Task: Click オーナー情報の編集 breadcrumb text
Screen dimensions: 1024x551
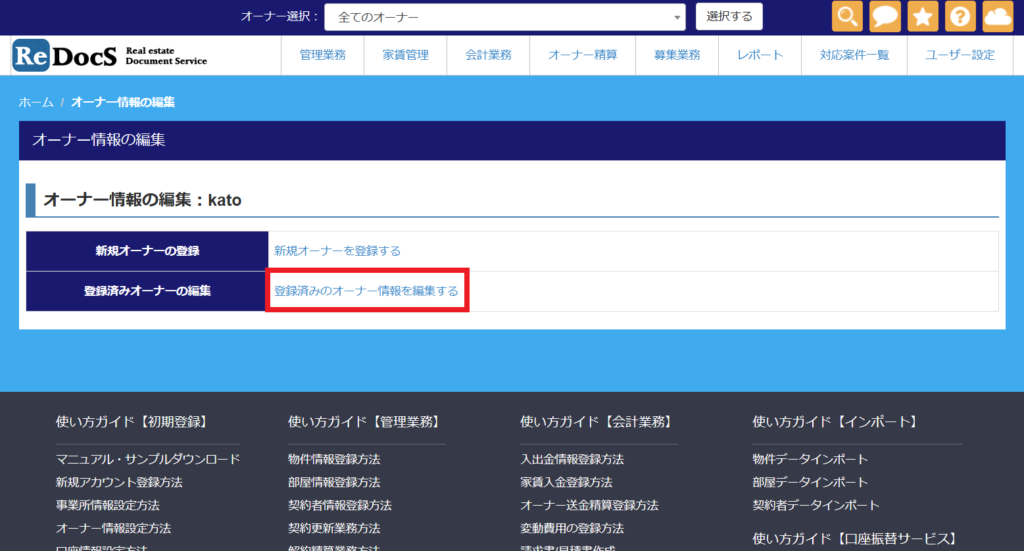Action: click(123, 102)
